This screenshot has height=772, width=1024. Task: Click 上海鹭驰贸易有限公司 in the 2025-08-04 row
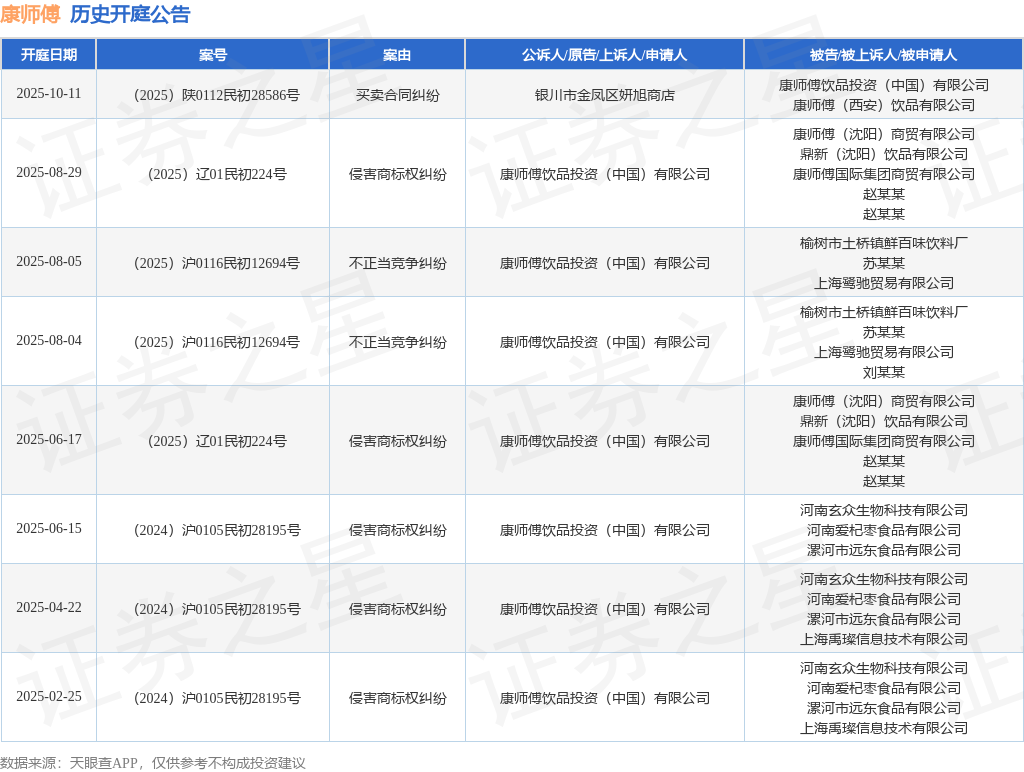tap(884, 353)
